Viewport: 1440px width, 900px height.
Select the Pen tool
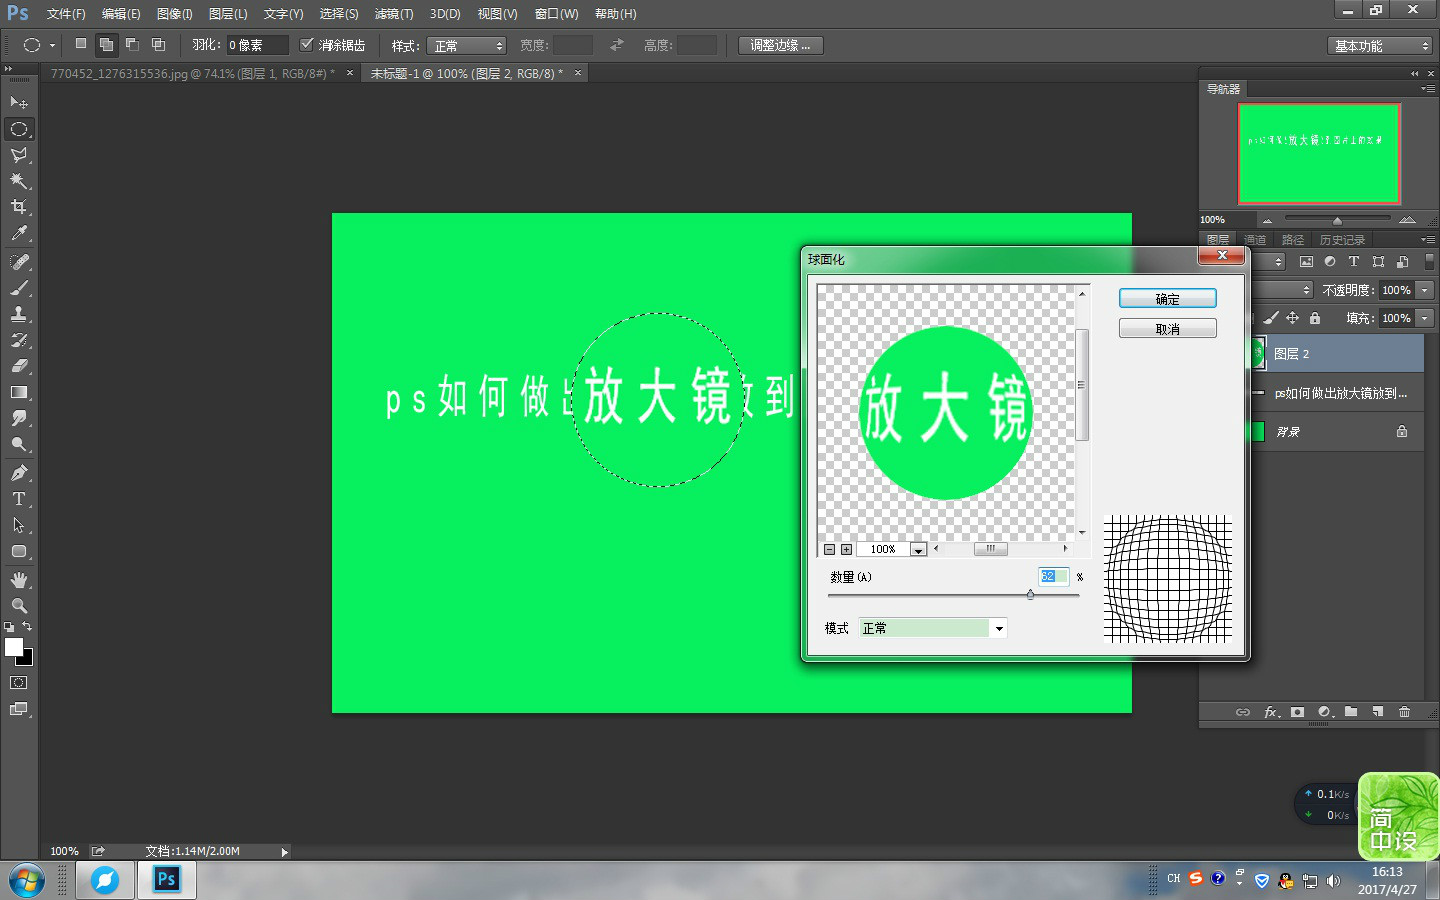click(x=19, y=473)
